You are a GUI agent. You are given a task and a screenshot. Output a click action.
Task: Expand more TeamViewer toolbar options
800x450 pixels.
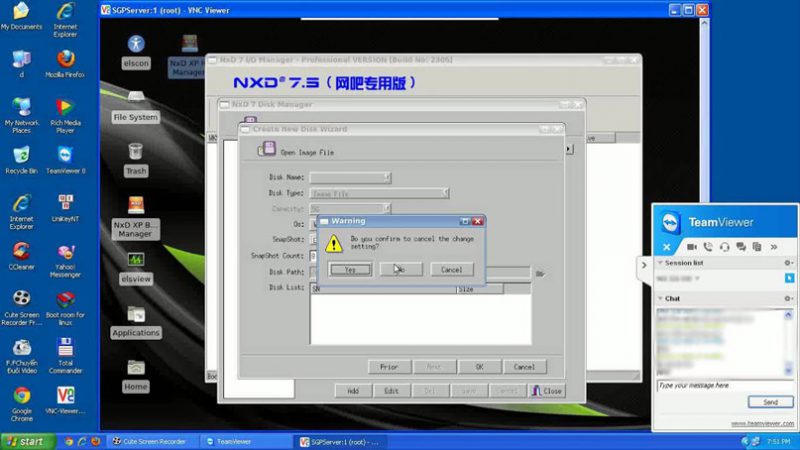[774, 247]
